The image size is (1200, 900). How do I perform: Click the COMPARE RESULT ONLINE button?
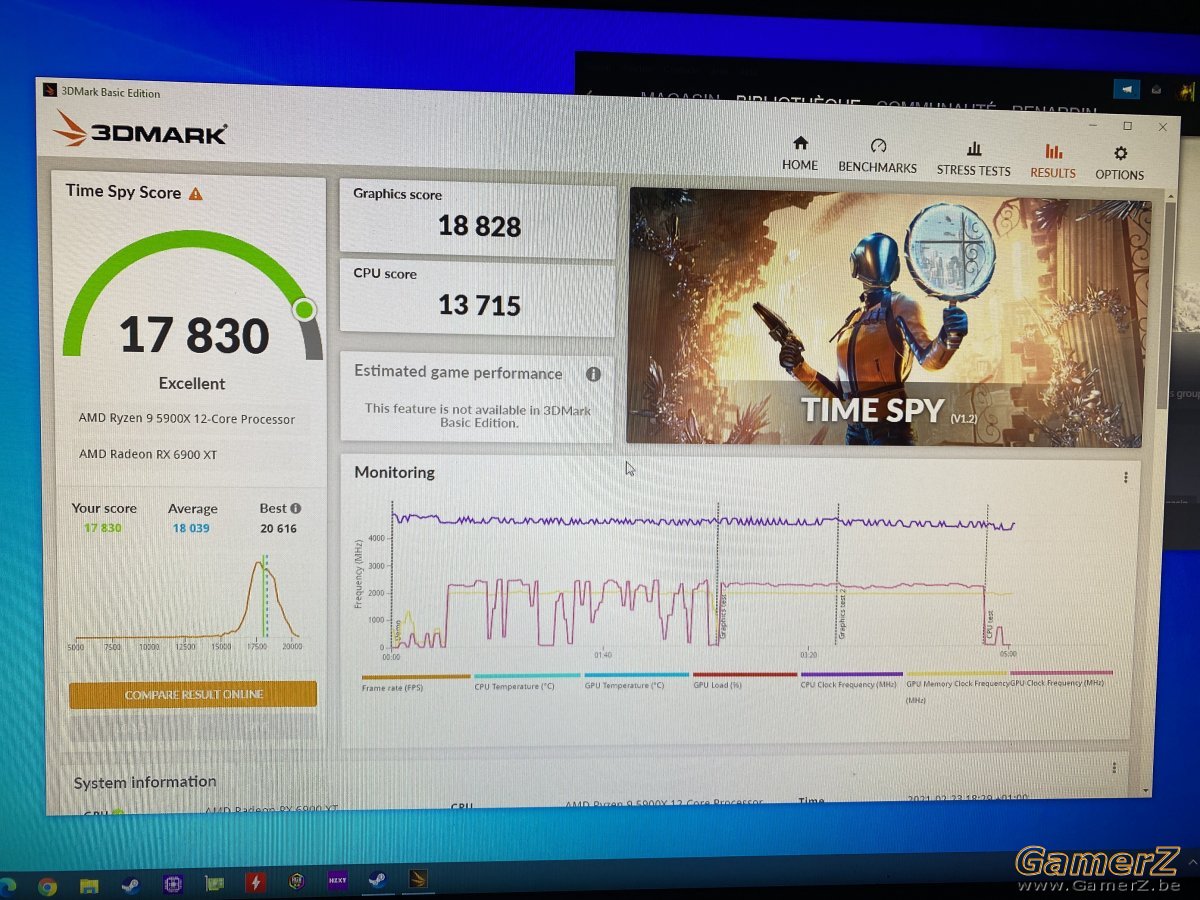point(193,694)
